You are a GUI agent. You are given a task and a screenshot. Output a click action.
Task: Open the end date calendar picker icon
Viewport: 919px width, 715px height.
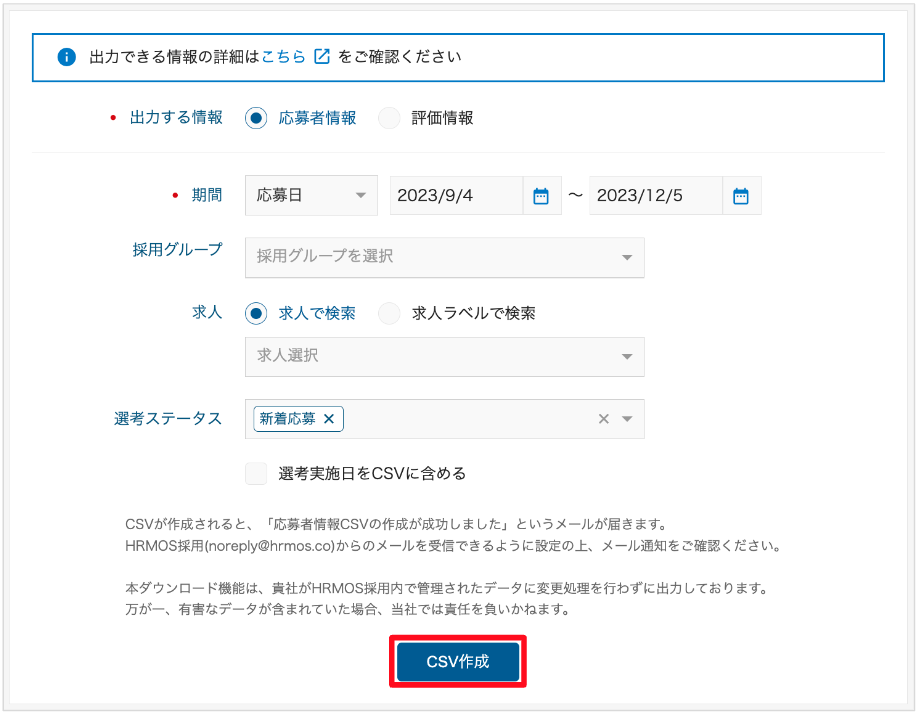741,196
